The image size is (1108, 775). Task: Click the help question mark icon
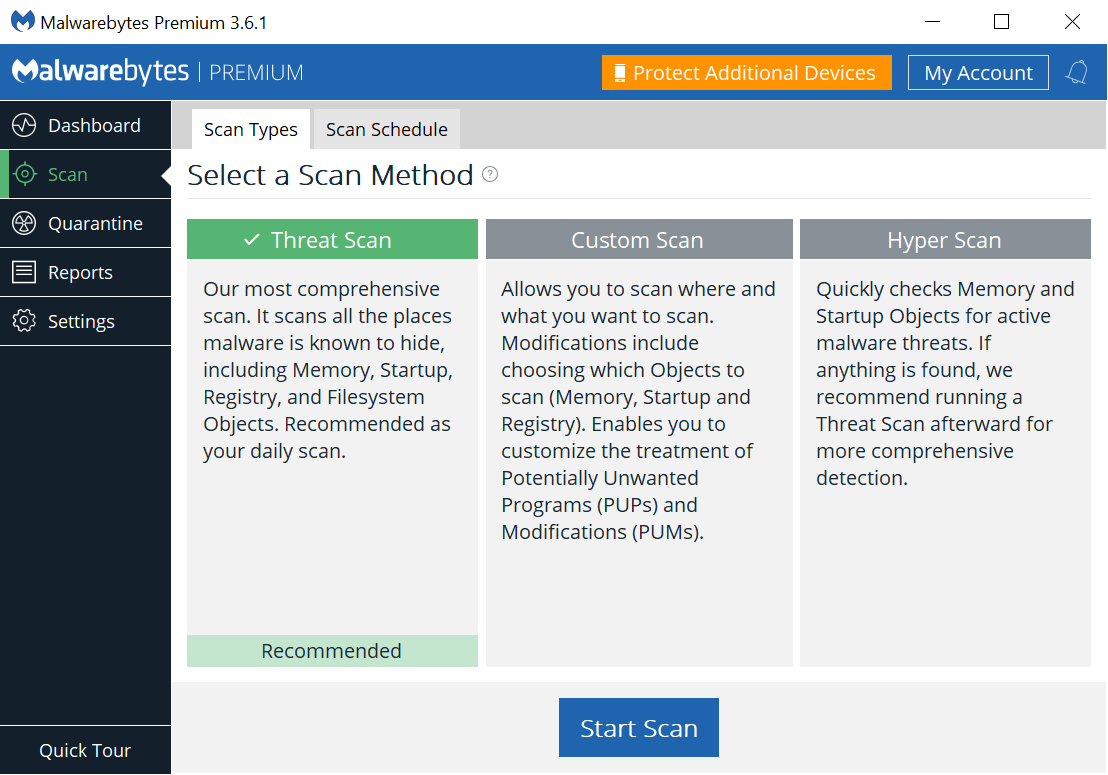click(490, 174)
